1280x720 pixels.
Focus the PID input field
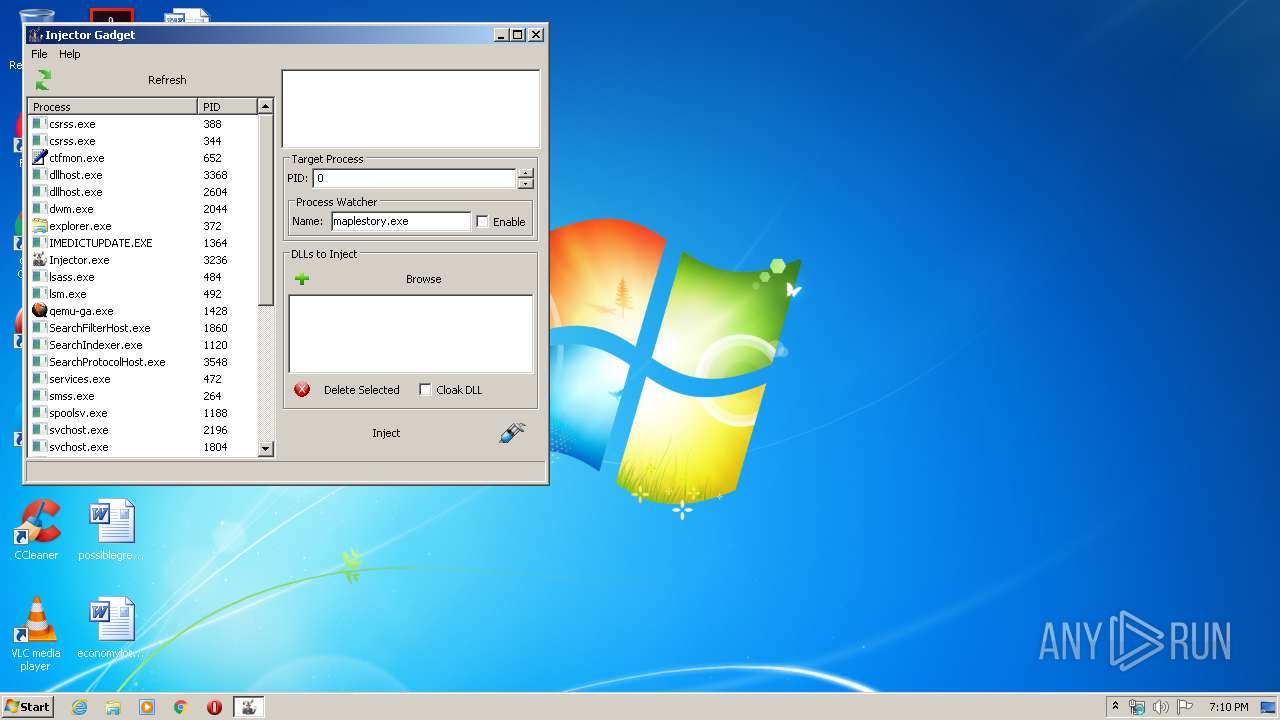coord(414,179)
